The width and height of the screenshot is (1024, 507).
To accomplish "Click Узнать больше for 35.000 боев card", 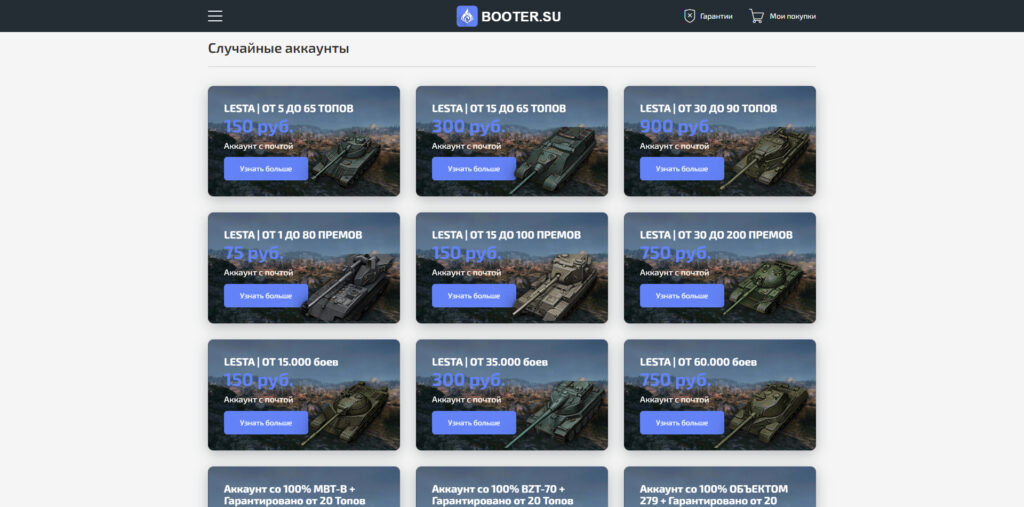I will click(473, 423).
